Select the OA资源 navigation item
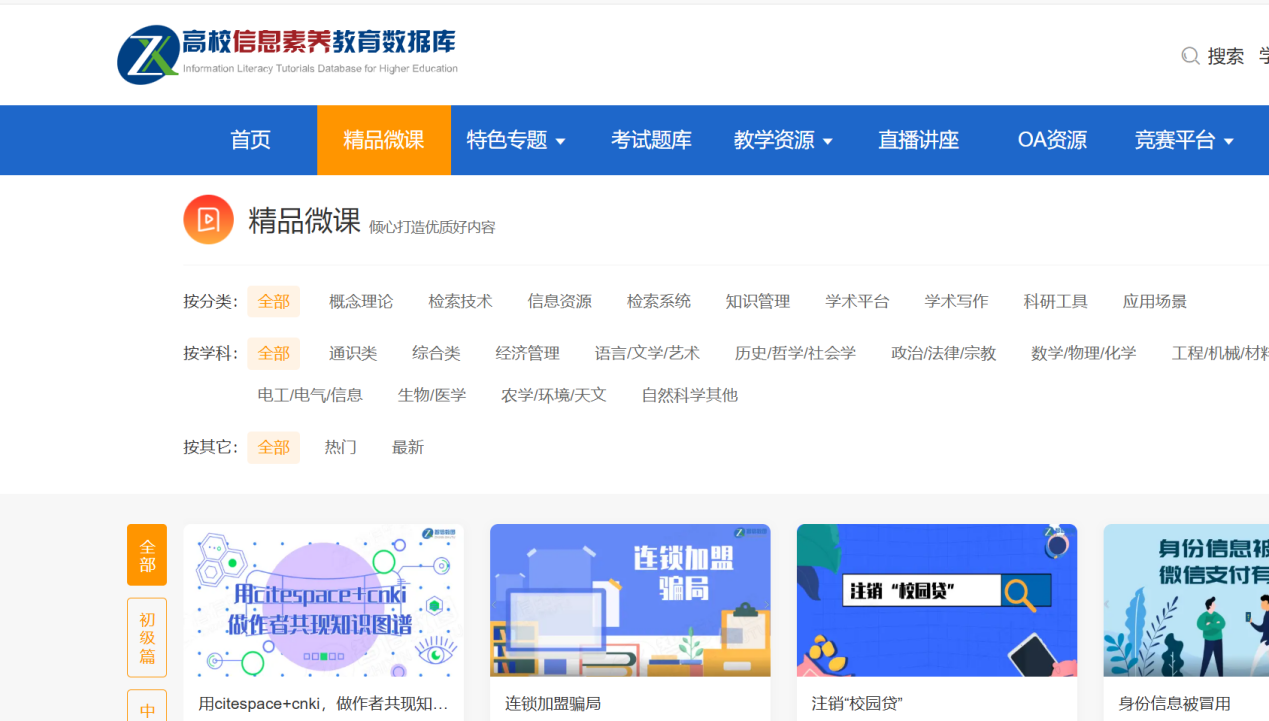This screenshot has width=1269, height=721. [x=1052, y=141]
